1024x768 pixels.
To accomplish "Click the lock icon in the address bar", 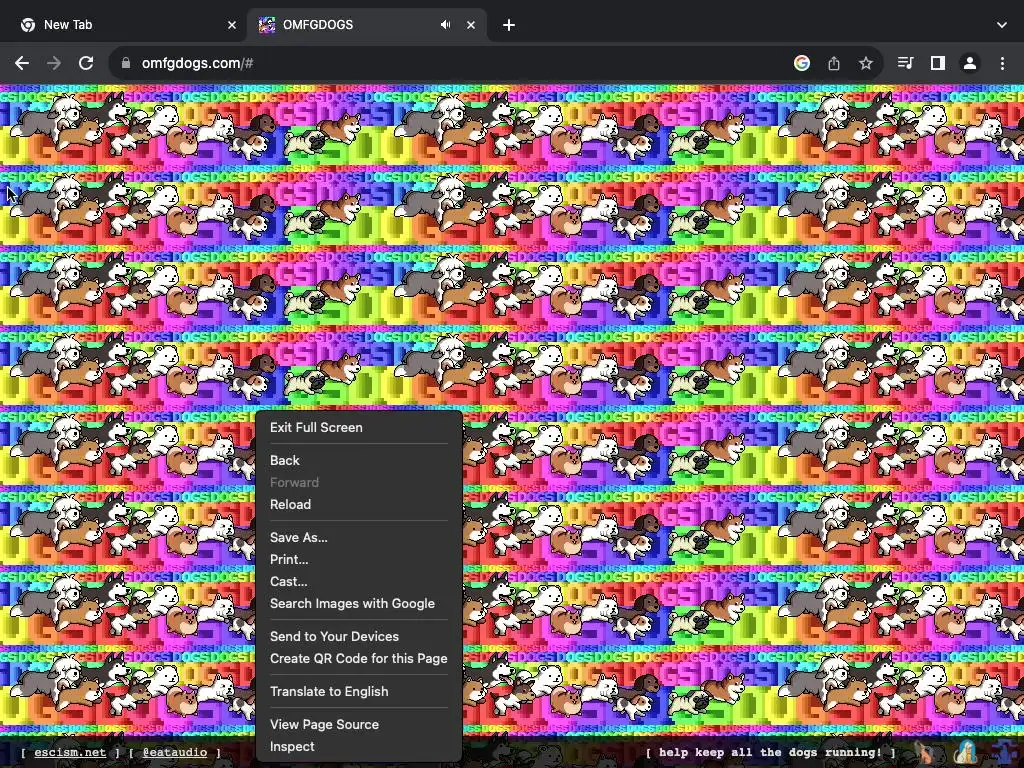I will [x=126, y=63].
